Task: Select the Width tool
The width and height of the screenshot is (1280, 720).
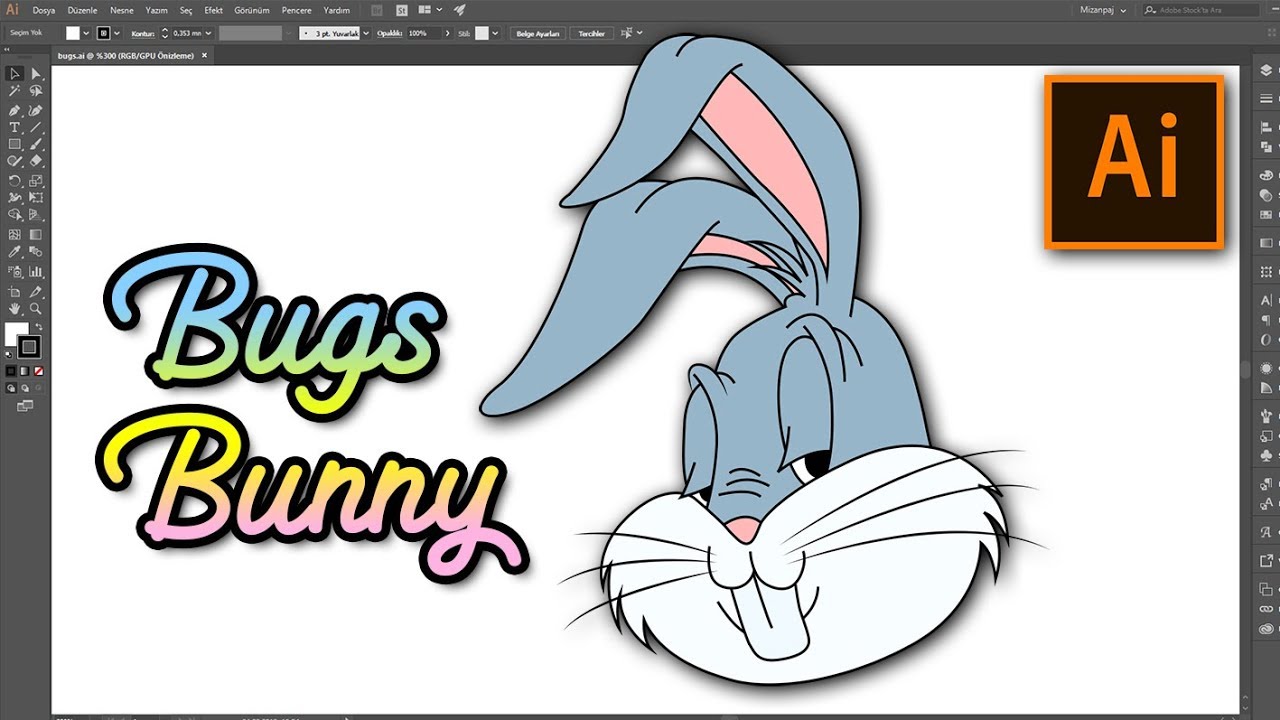Action: (15, 198)
